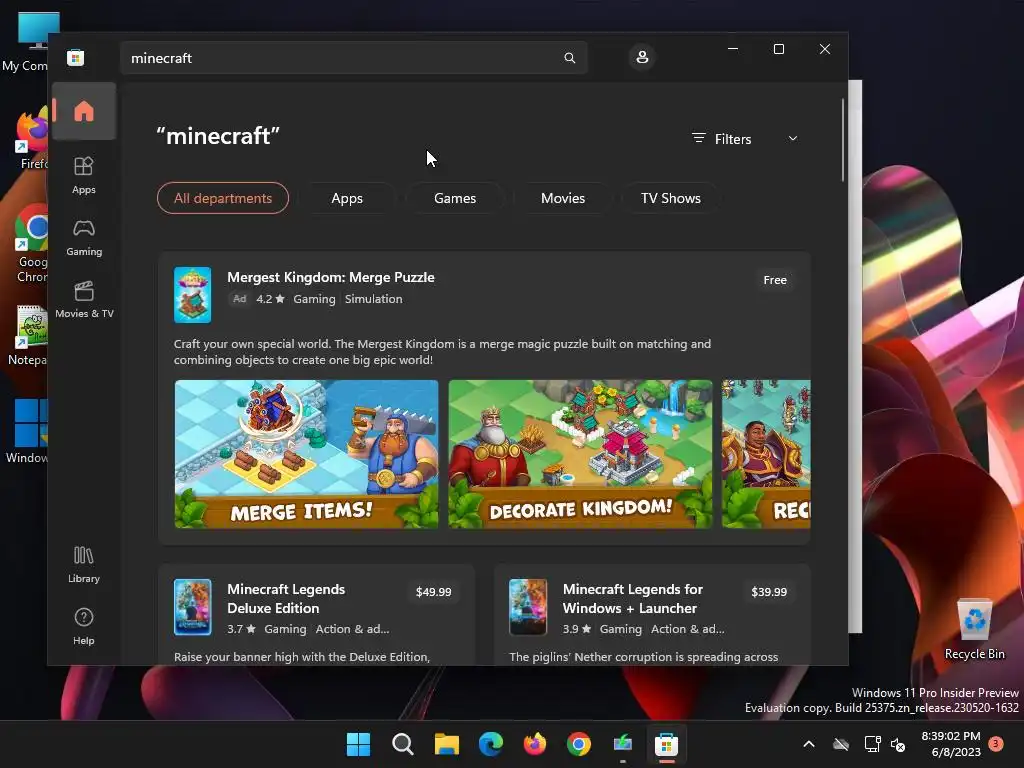Open the clock and date flyout
Viewport: 1024px width, 768px height.
950,744
